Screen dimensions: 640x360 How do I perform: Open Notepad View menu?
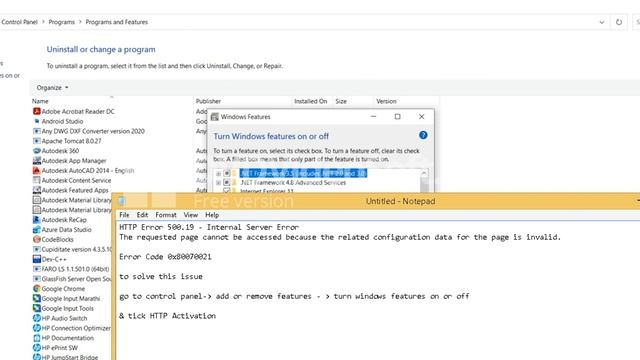[x=191, y=215]
